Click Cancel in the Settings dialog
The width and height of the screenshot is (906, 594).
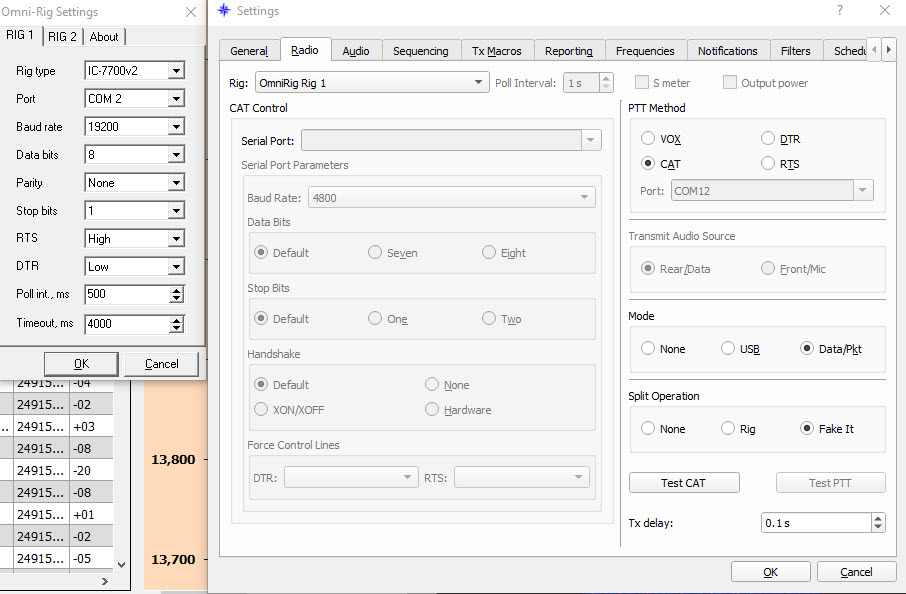pyautogui.click(x=856, y=571)
